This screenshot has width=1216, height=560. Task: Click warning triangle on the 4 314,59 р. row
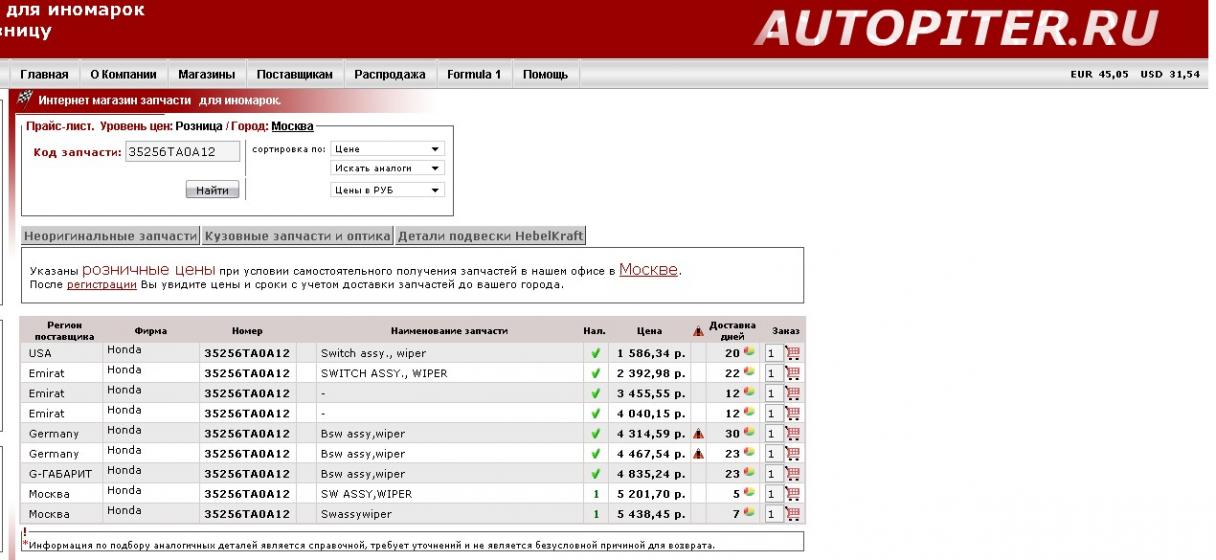point(698,434)
